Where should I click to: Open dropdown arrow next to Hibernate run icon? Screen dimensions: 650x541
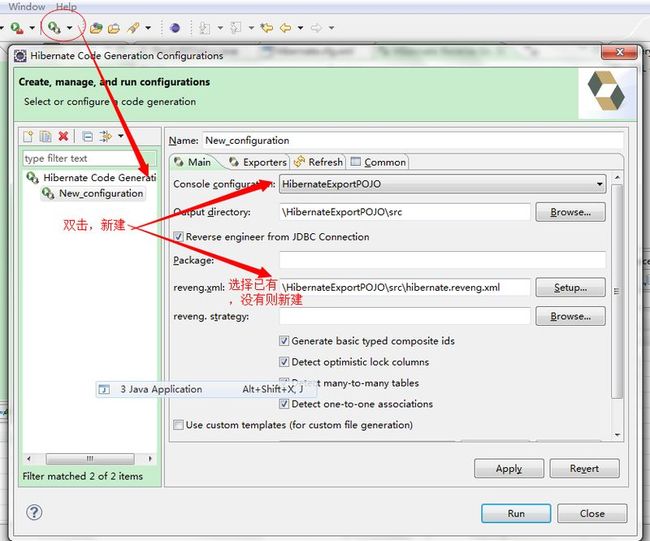(x=70, y=28)
